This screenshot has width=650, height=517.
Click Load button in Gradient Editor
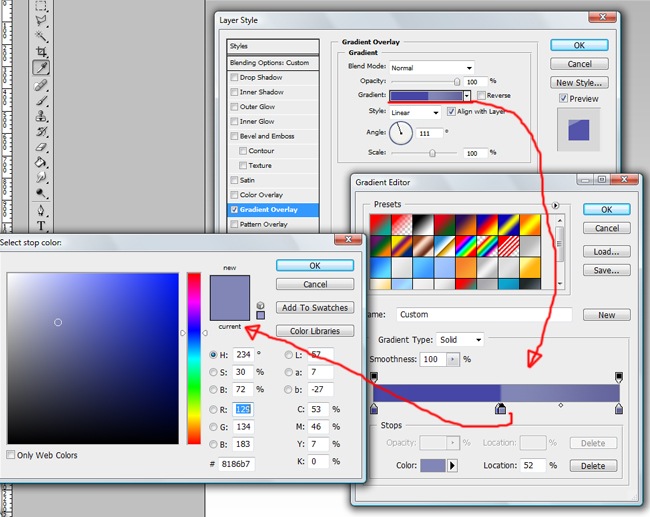606,252
